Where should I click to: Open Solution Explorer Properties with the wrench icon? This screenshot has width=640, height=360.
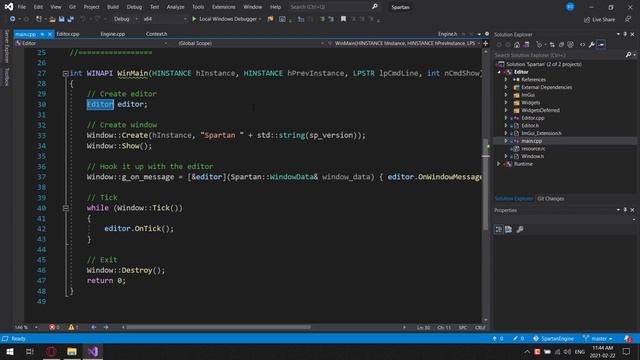tap(591, 44)
